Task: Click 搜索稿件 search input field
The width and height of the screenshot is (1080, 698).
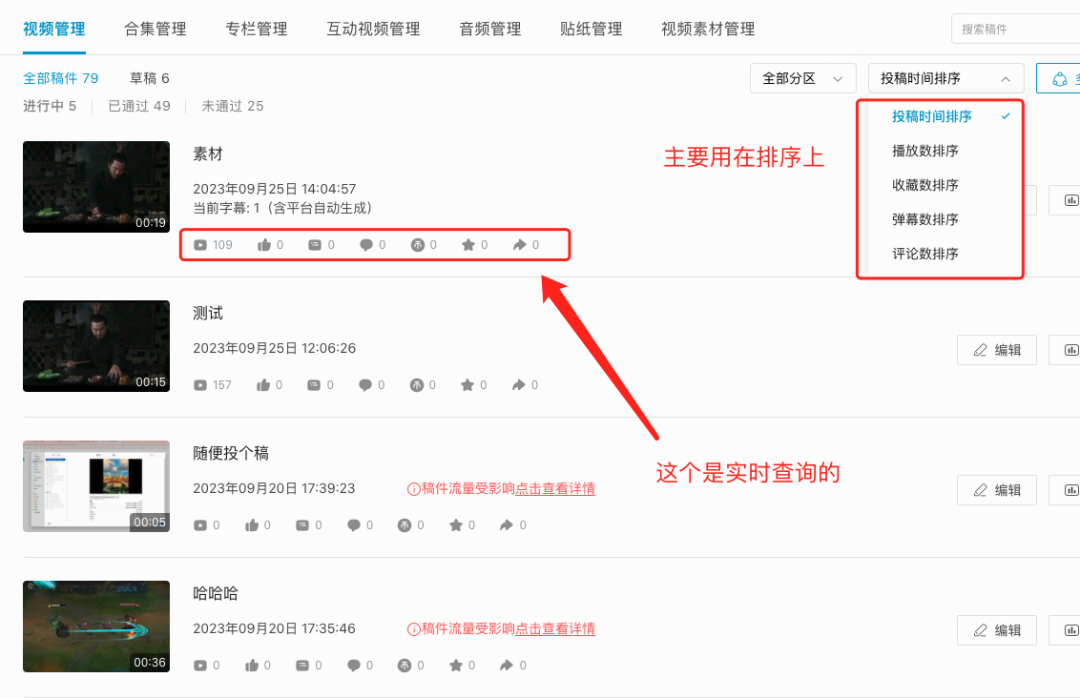Action: tap(1015, 29)
